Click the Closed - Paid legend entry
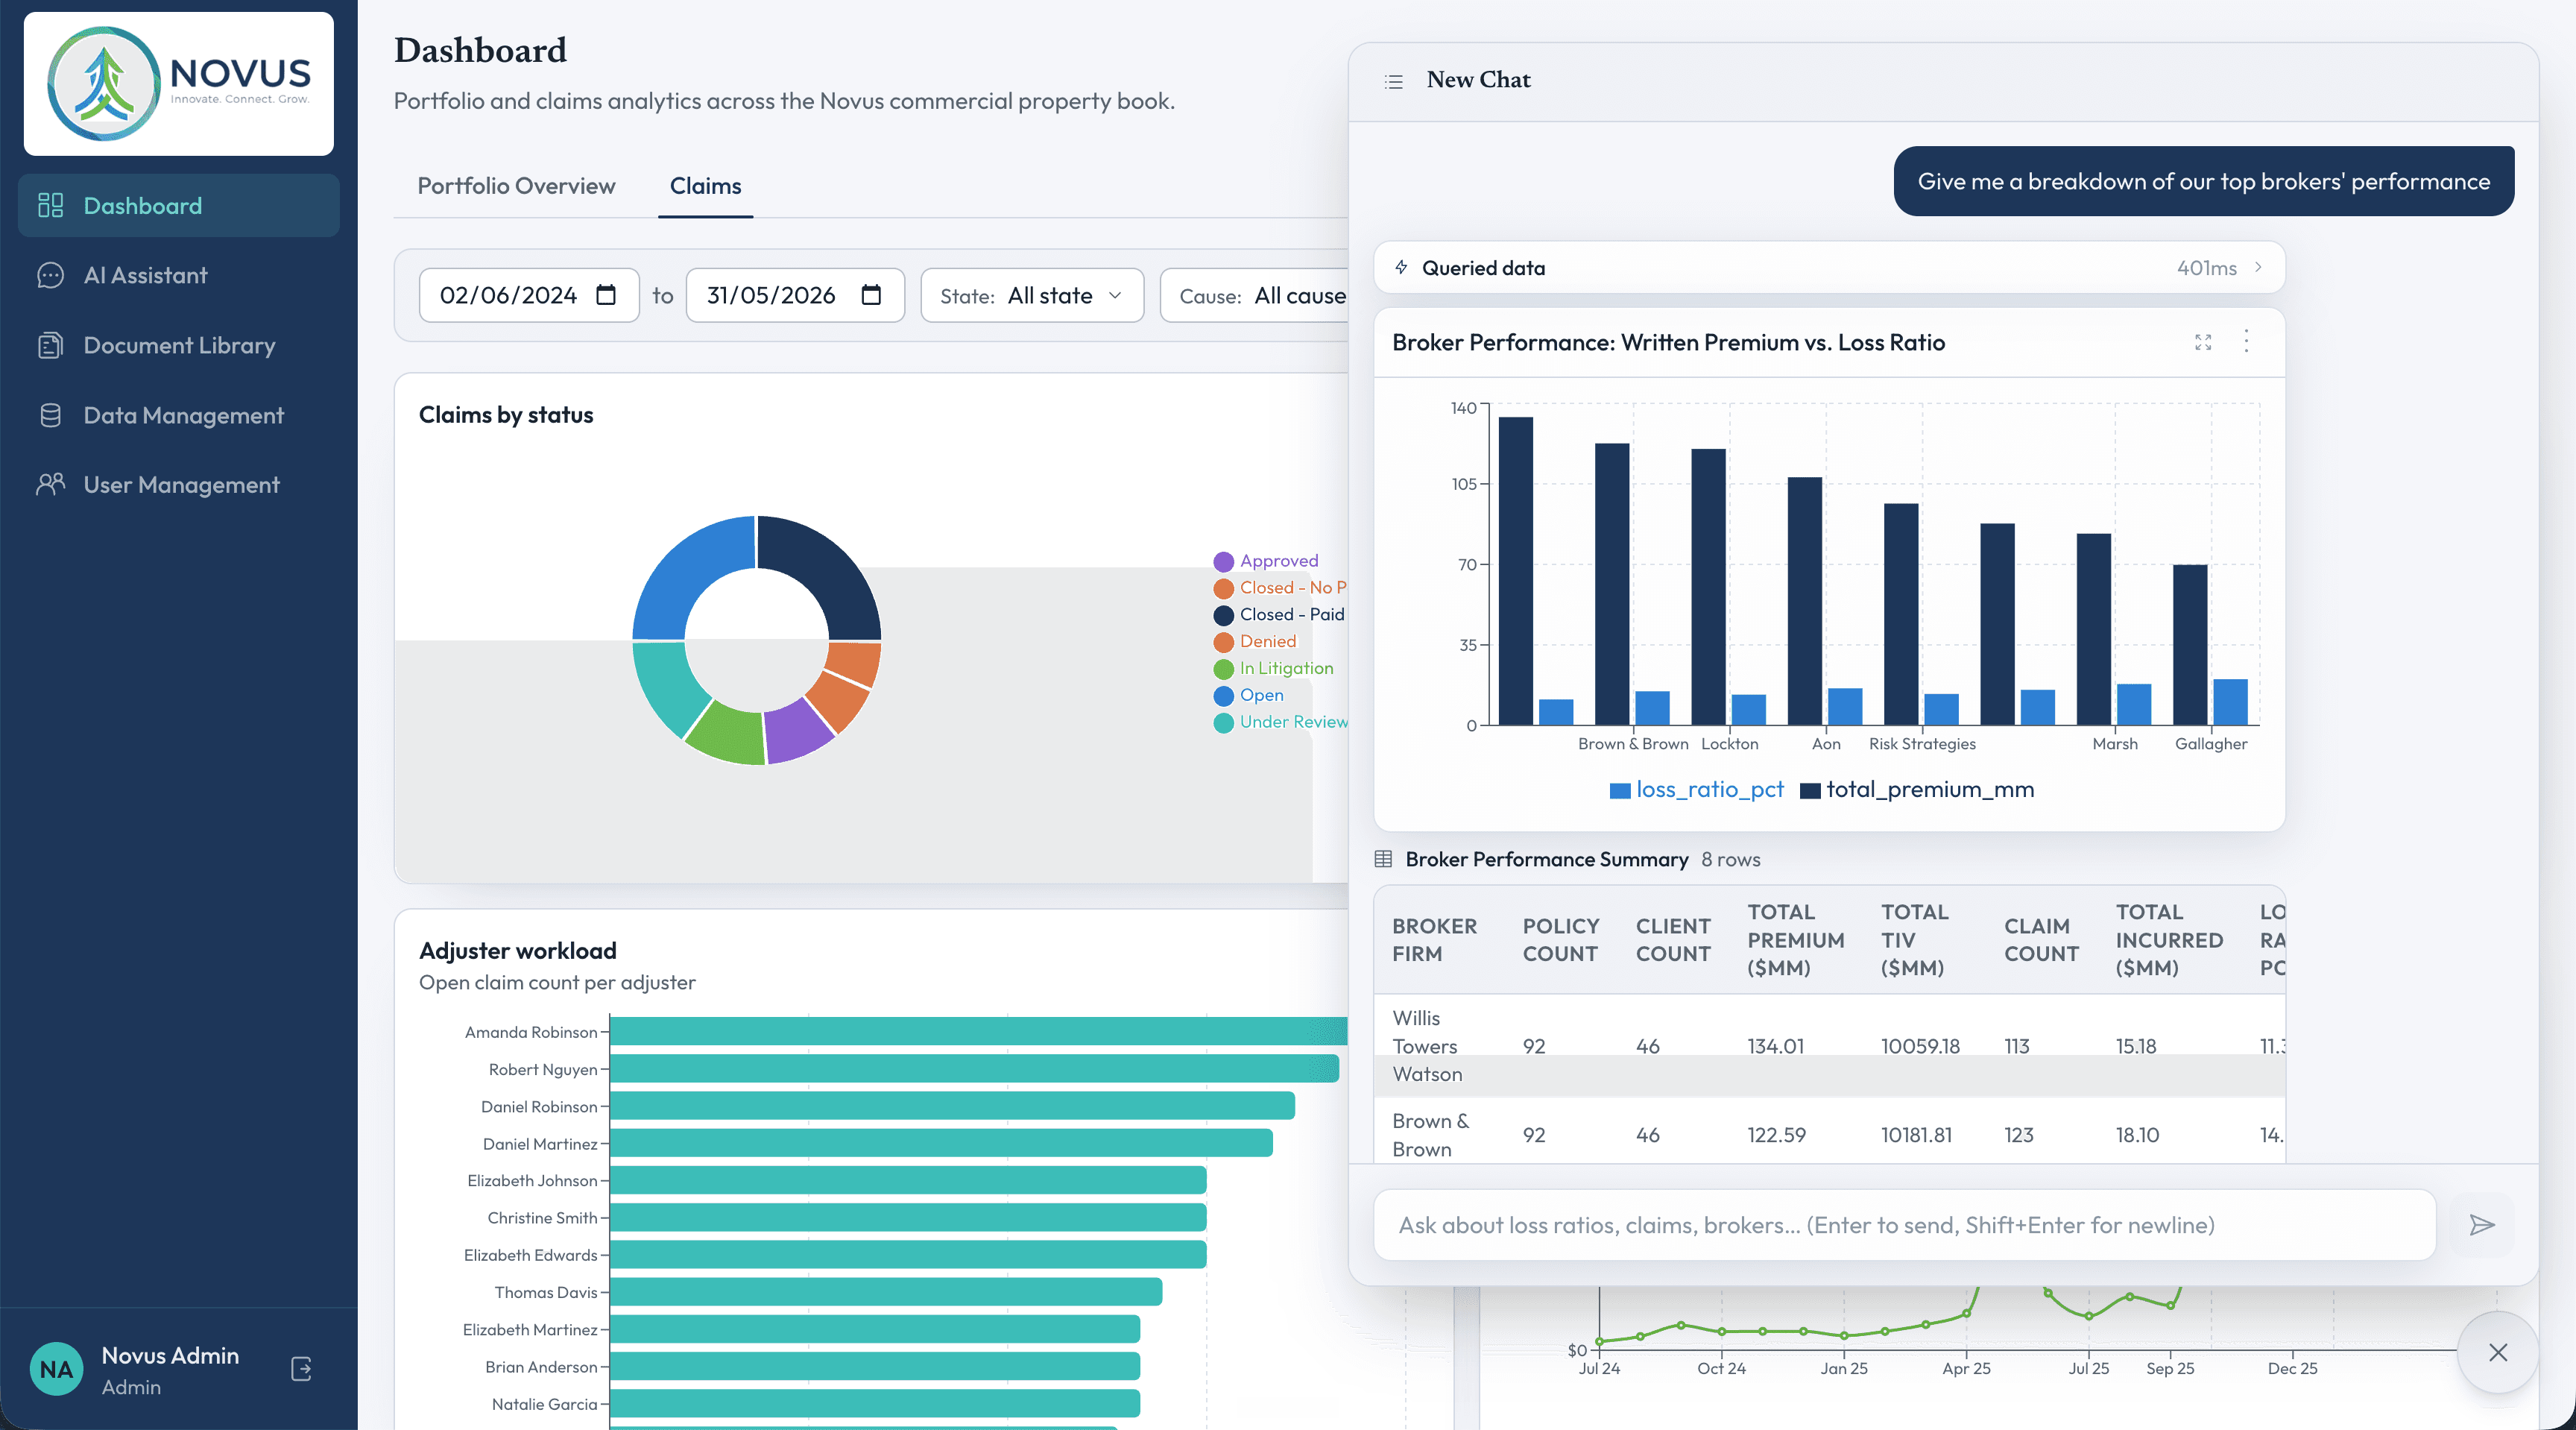This screenshot has height=1430, width=2576. (x=1279, y=614)
